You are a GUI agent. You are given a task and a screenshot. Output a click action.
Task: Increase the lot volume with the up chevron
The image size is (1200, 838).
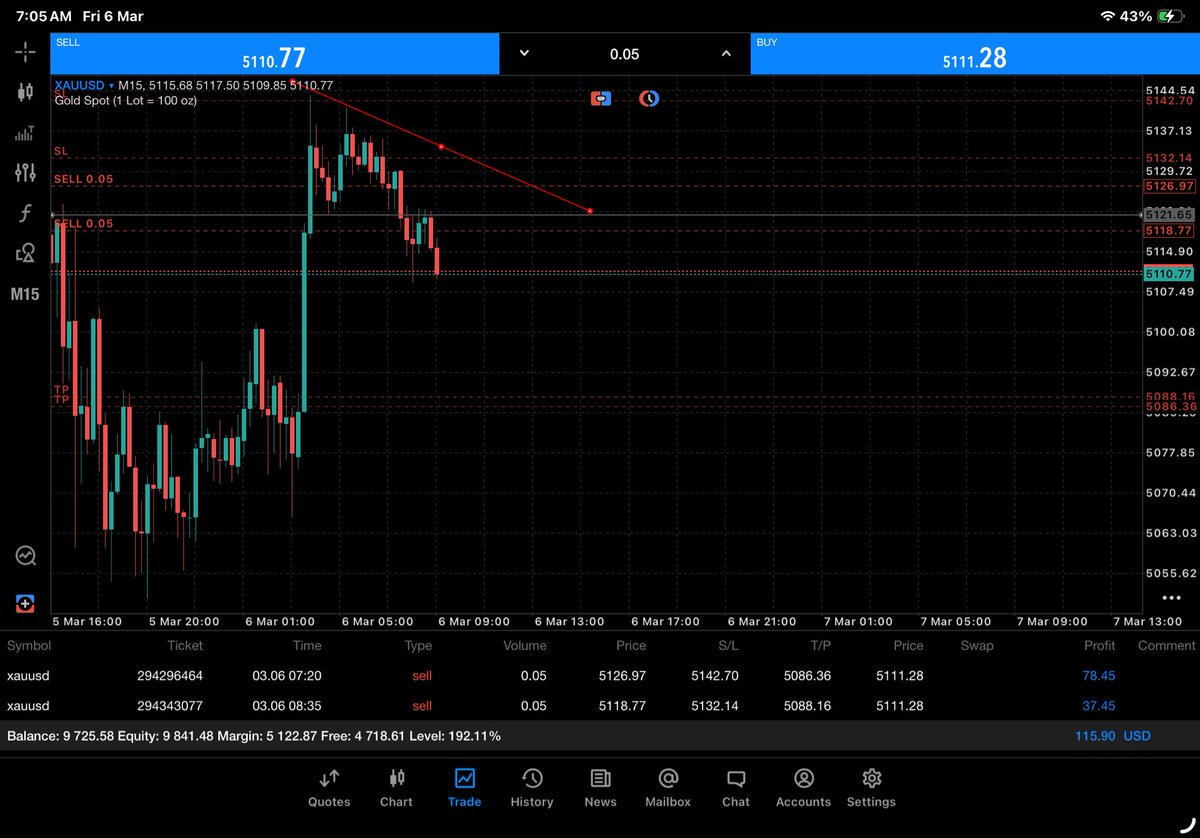tap(726, 54)
